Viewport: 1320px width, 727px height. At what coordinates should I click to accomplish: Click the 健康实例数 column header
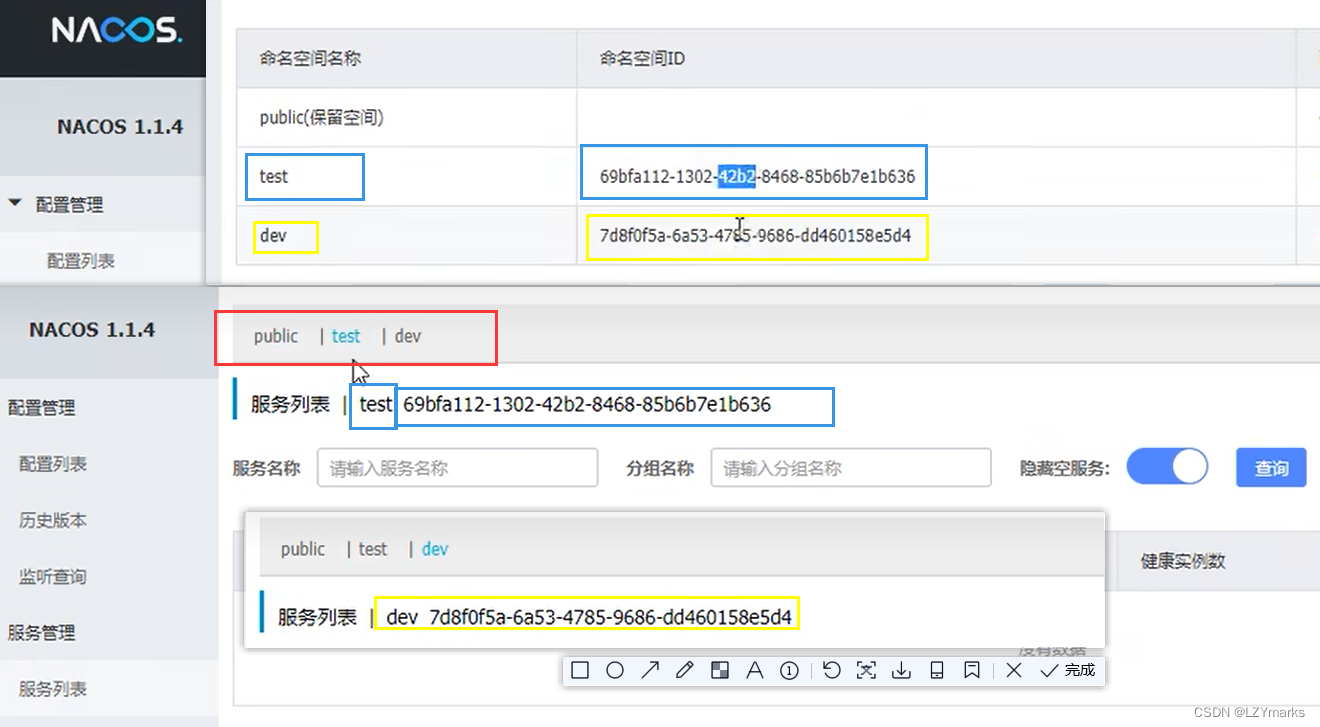[1183, 561]
